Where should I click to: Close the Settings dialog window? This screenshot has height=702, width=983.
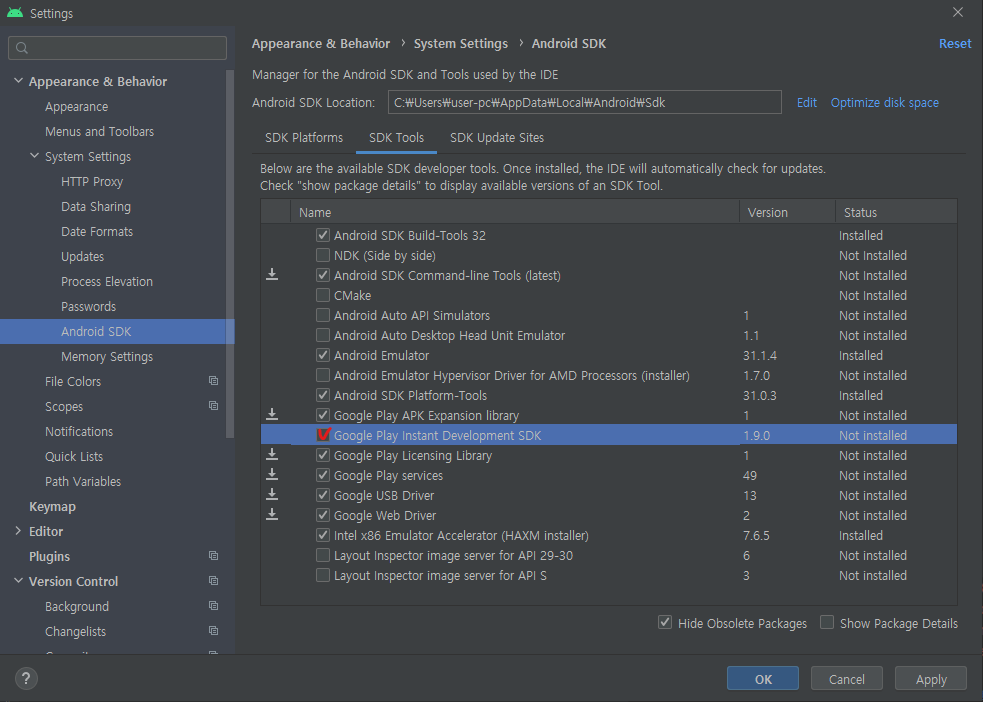[958, 13]
